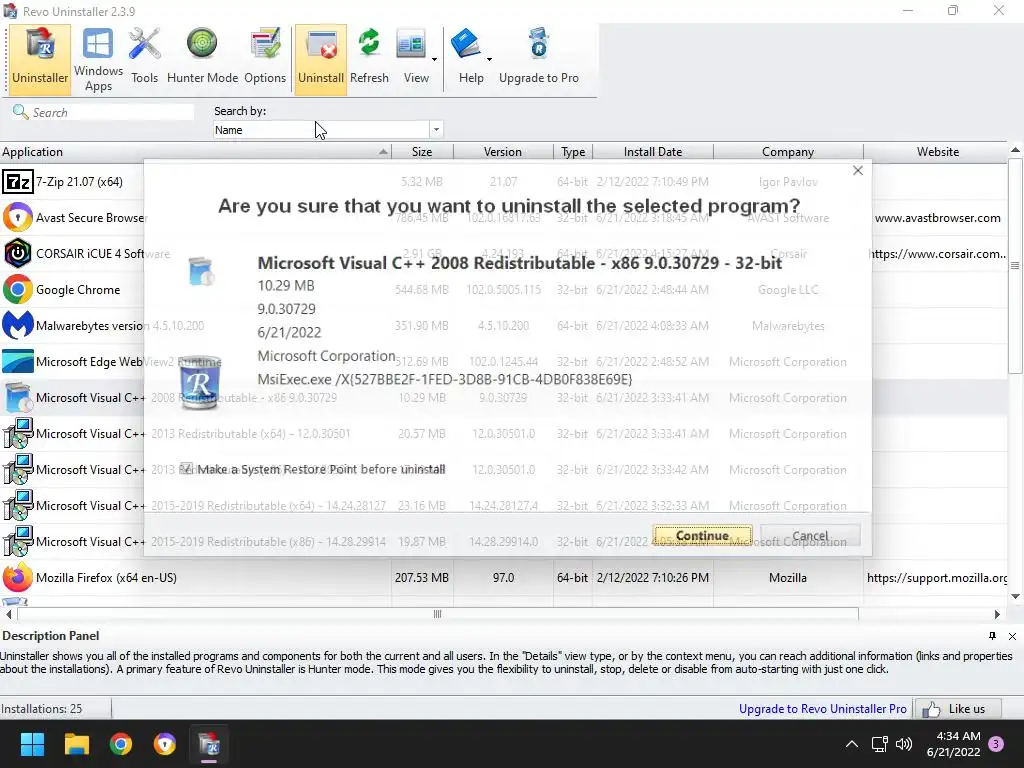The width and height of the screenshot is (1024, 768).
Task: Toggle Make a System Restore Point checkbox
Action: click(x=186, y=469)
